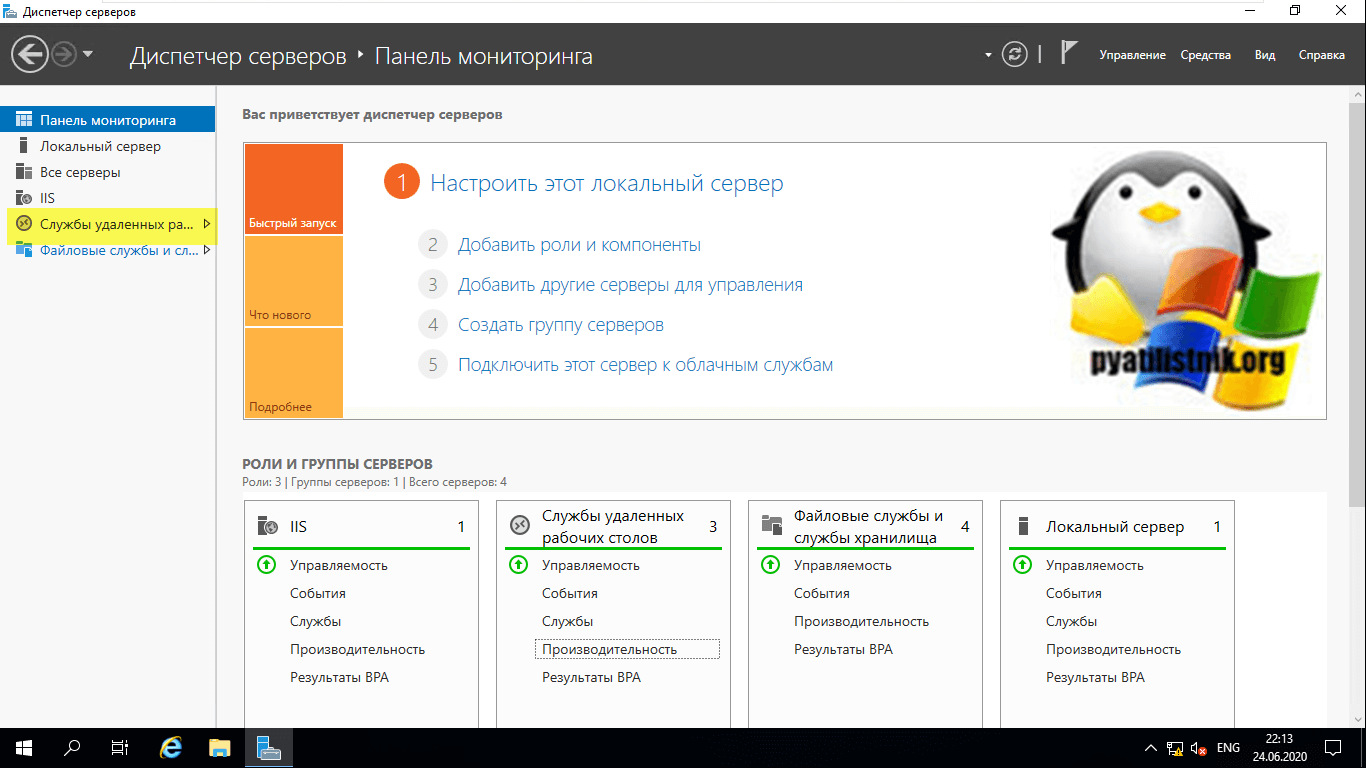This screenshot has height=768, width=1366.
Task: Click the IIS icon in sidebar
Action: 24,198
